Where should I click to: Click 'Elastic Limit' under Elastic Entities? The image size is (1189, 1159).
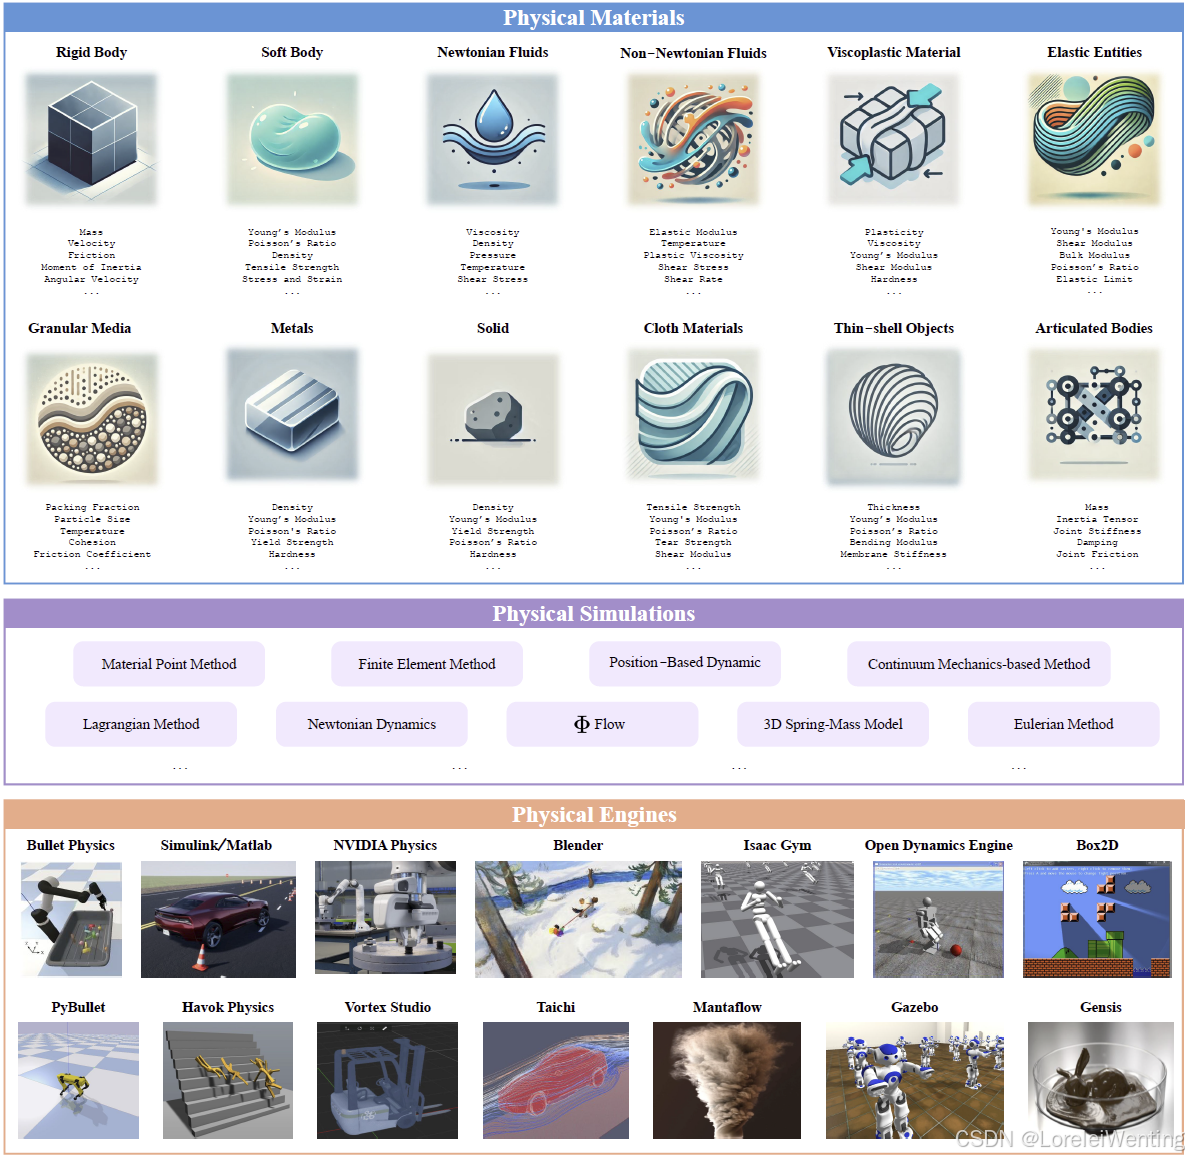coord(1094,279)
